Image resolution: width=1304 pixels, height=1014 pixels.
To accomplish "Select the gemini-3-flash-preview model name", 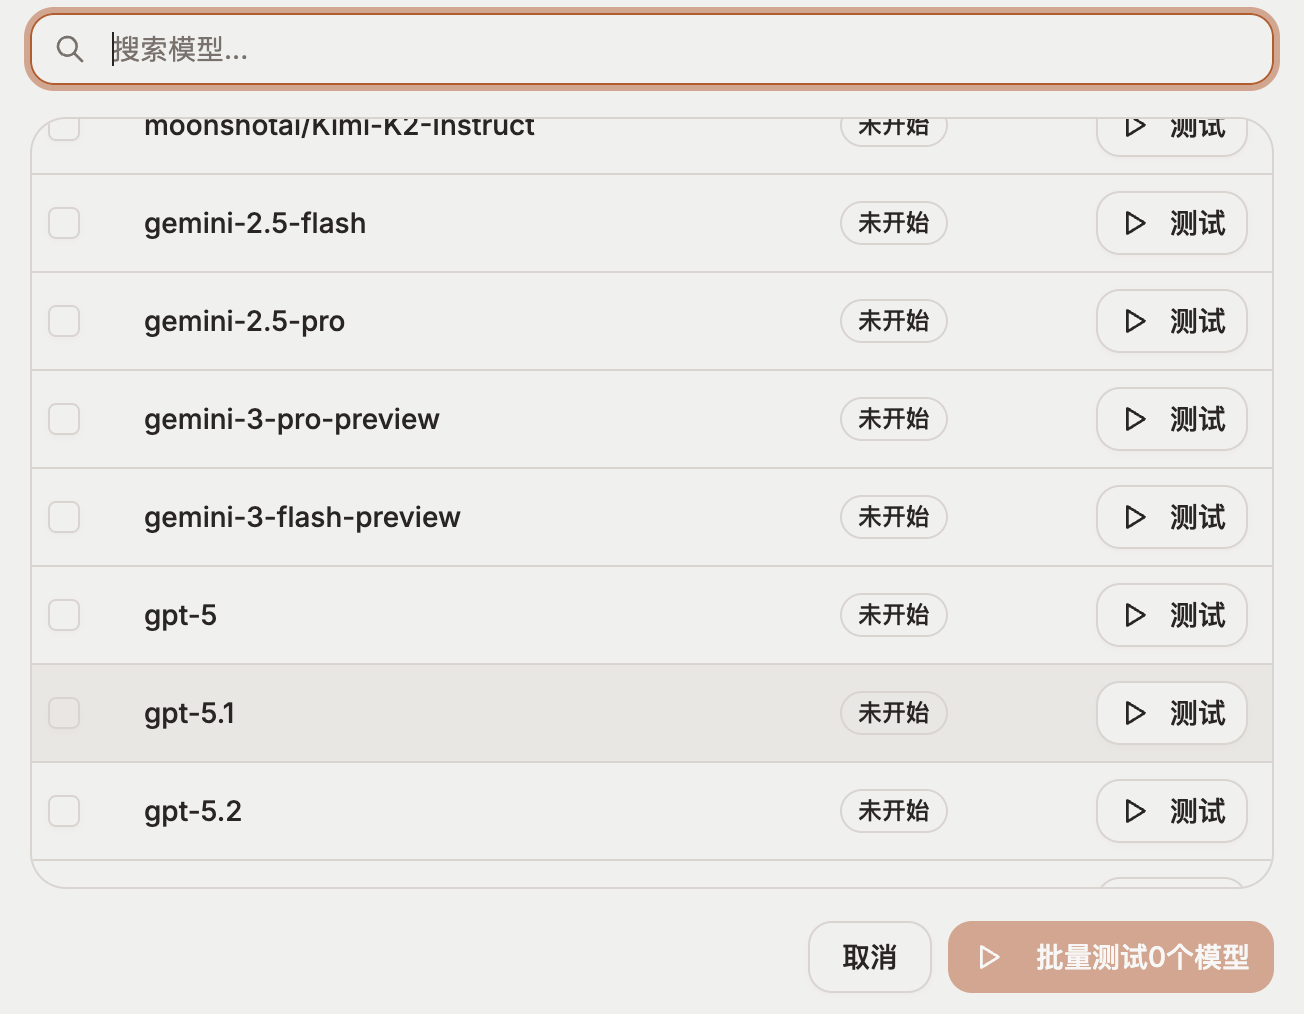I will [x=302, y=517].
